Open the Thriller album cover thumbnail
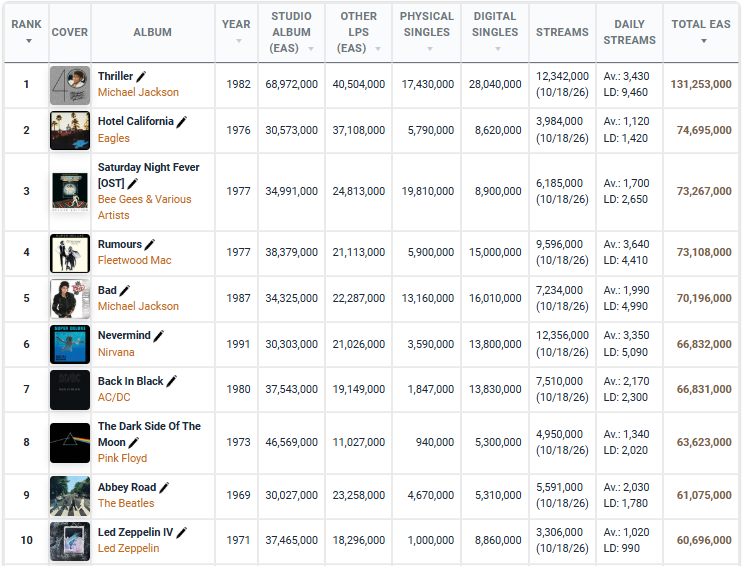The image size is (742, 566). pyautogui.click(x=70, y=85)
